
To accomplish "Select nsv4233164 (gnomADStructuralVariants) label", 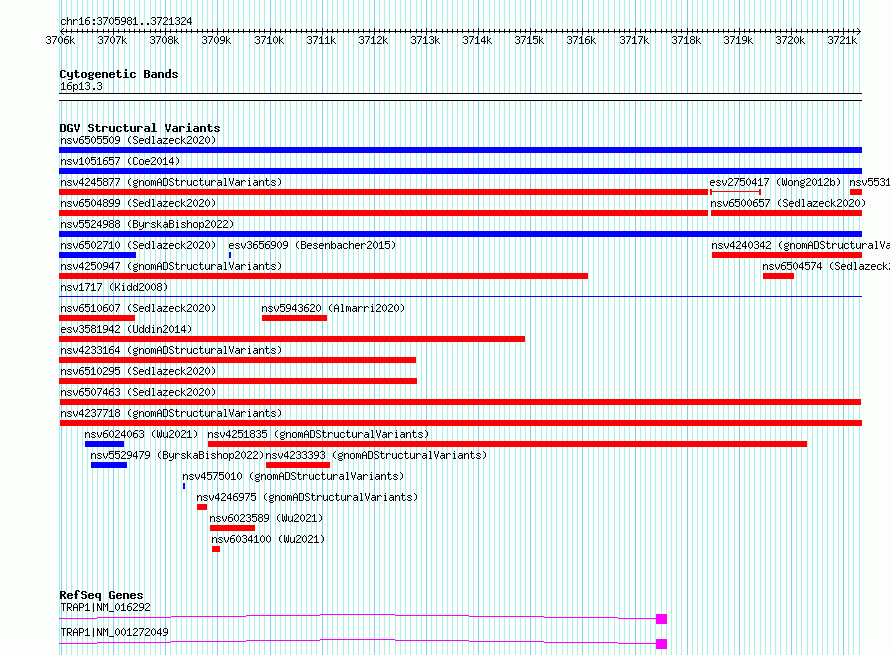I will 171,350.
